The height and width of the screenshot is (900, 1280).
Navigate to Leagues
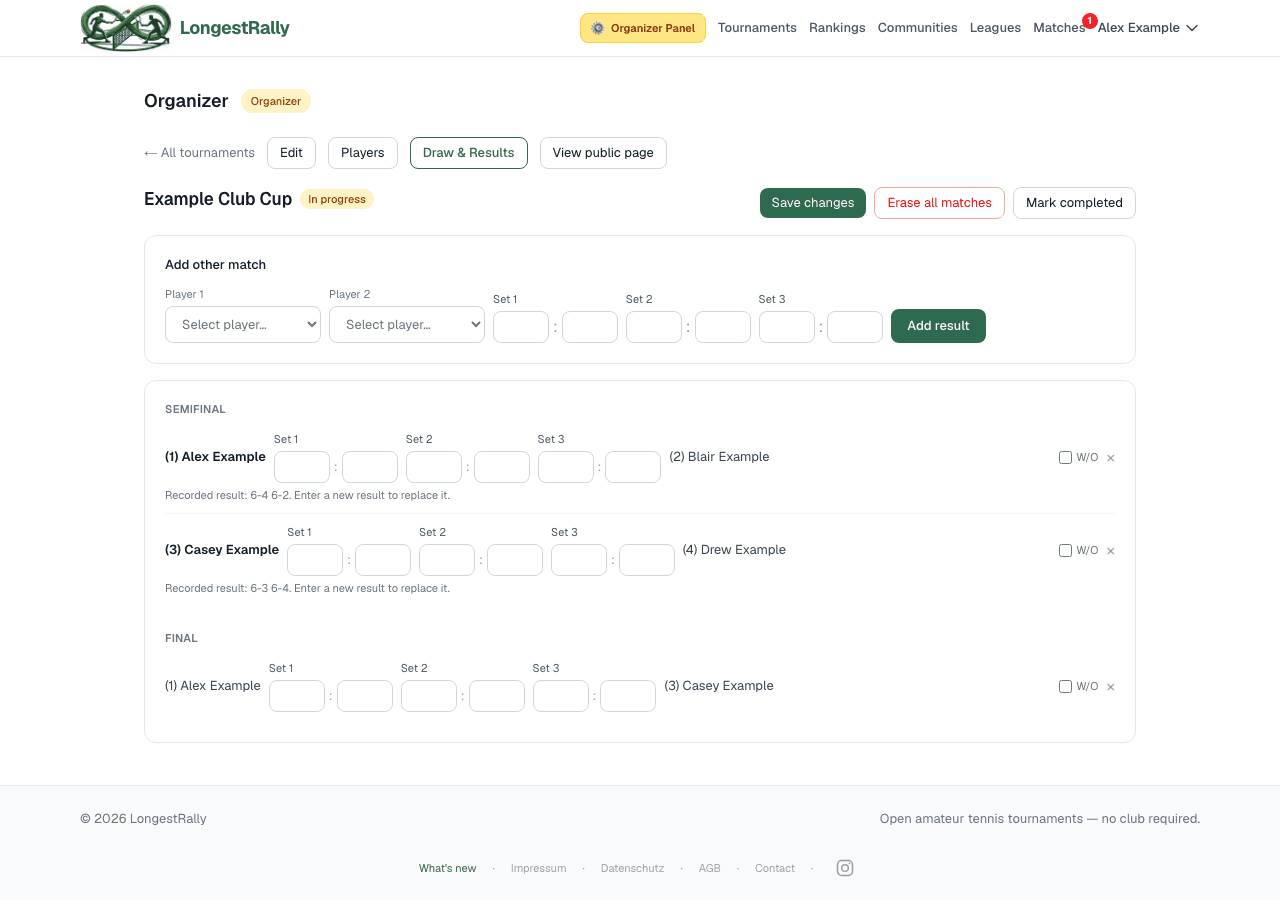(995, 28)
